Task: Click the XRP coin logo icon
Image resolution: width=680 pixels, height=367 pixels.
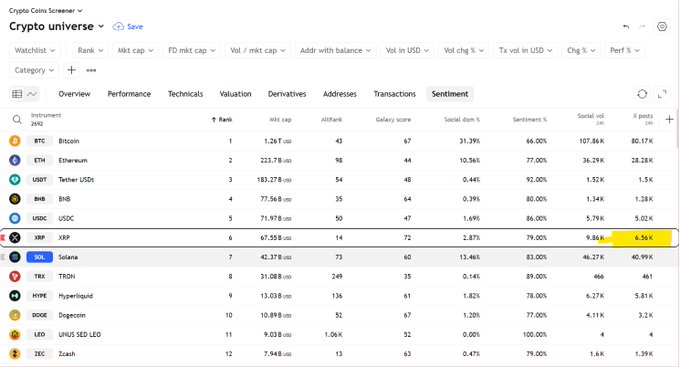Action: coord(15,238)
